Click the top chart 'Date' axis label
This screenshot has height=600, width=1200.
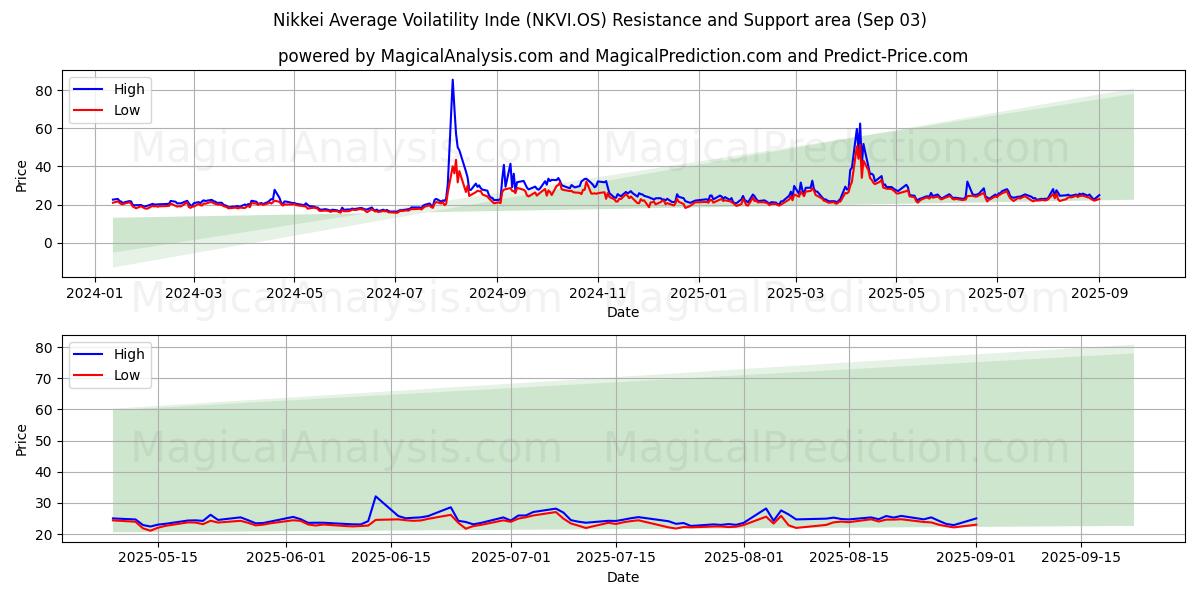click(622, 313)
